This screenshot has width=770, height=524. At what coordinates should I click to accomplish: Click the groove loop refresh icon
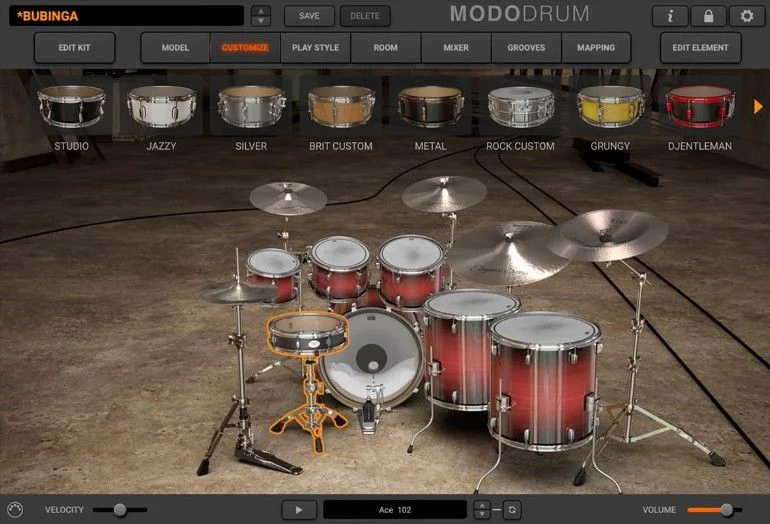[512, 510]
